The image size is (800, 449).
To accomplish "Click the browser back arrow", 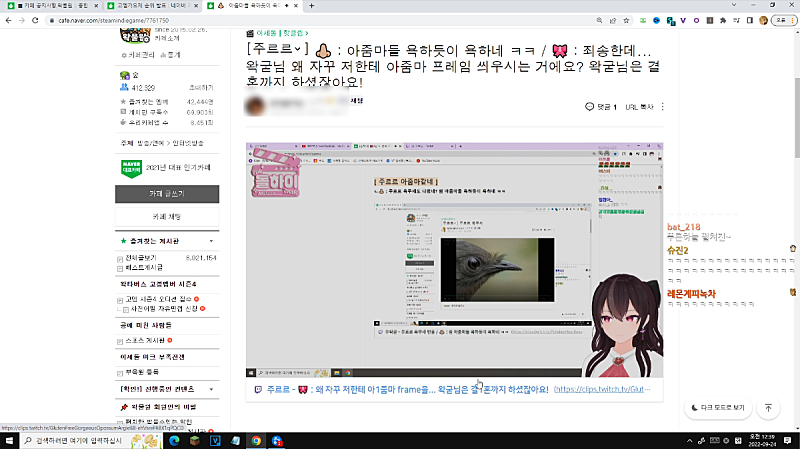I will point(10,19).
